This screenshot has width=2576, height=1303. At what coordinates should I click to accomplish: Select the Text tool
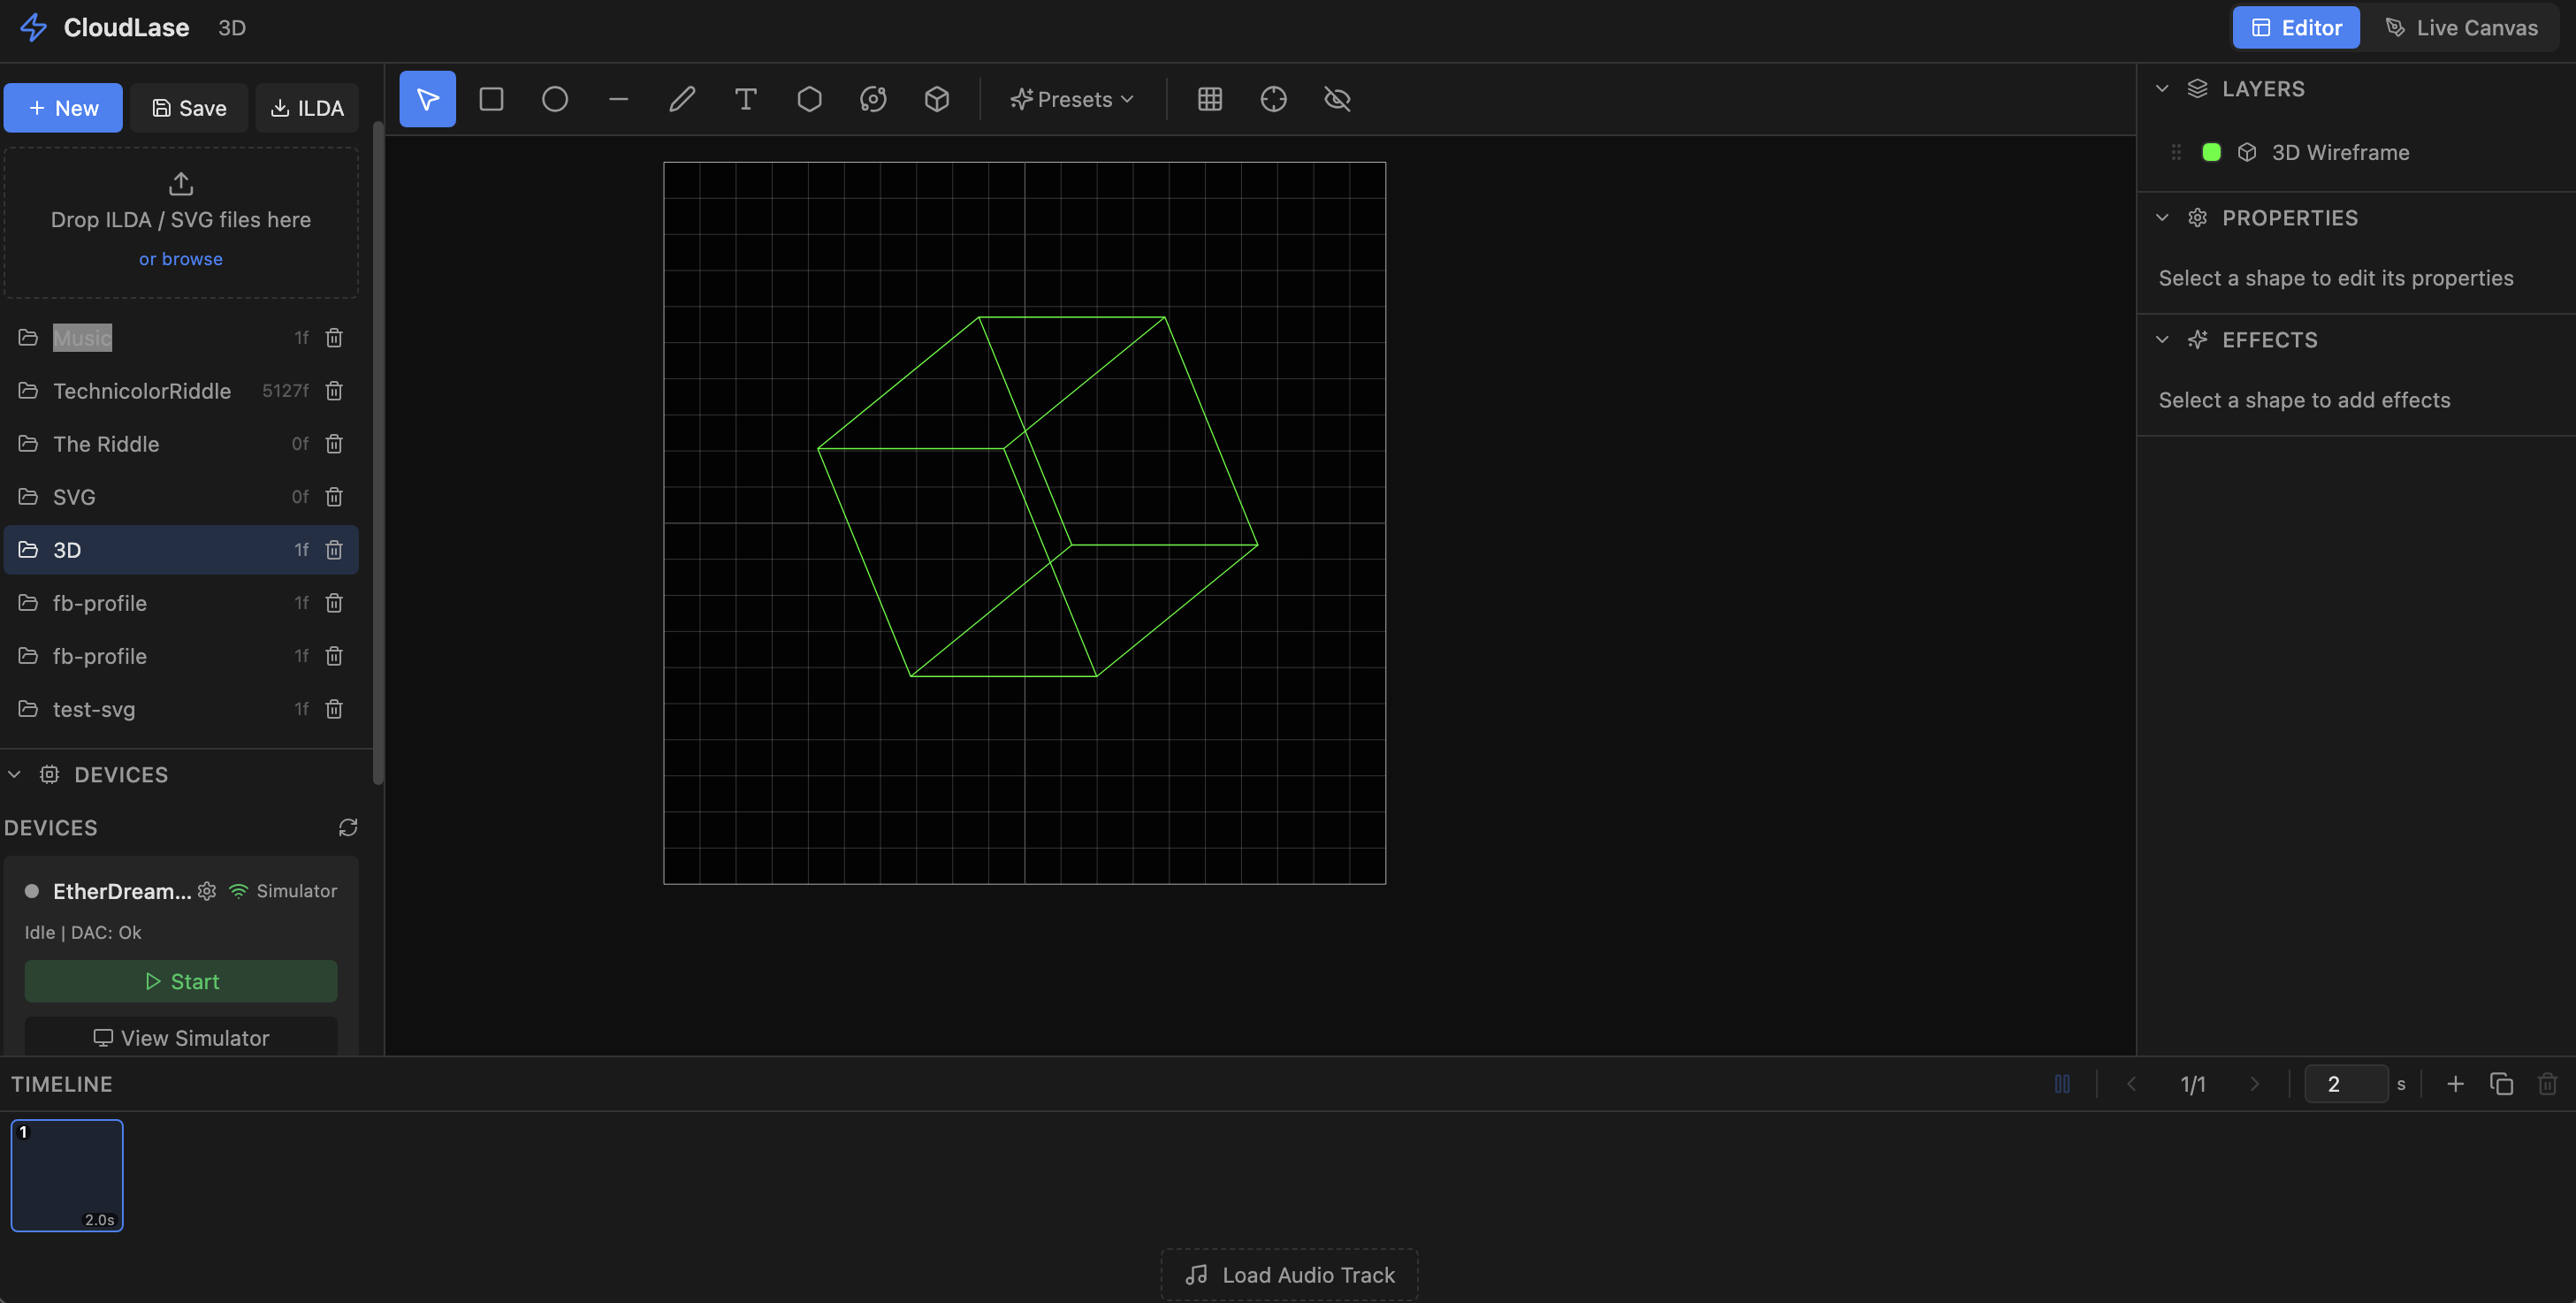pyautogui.click(x=745, y=99)
